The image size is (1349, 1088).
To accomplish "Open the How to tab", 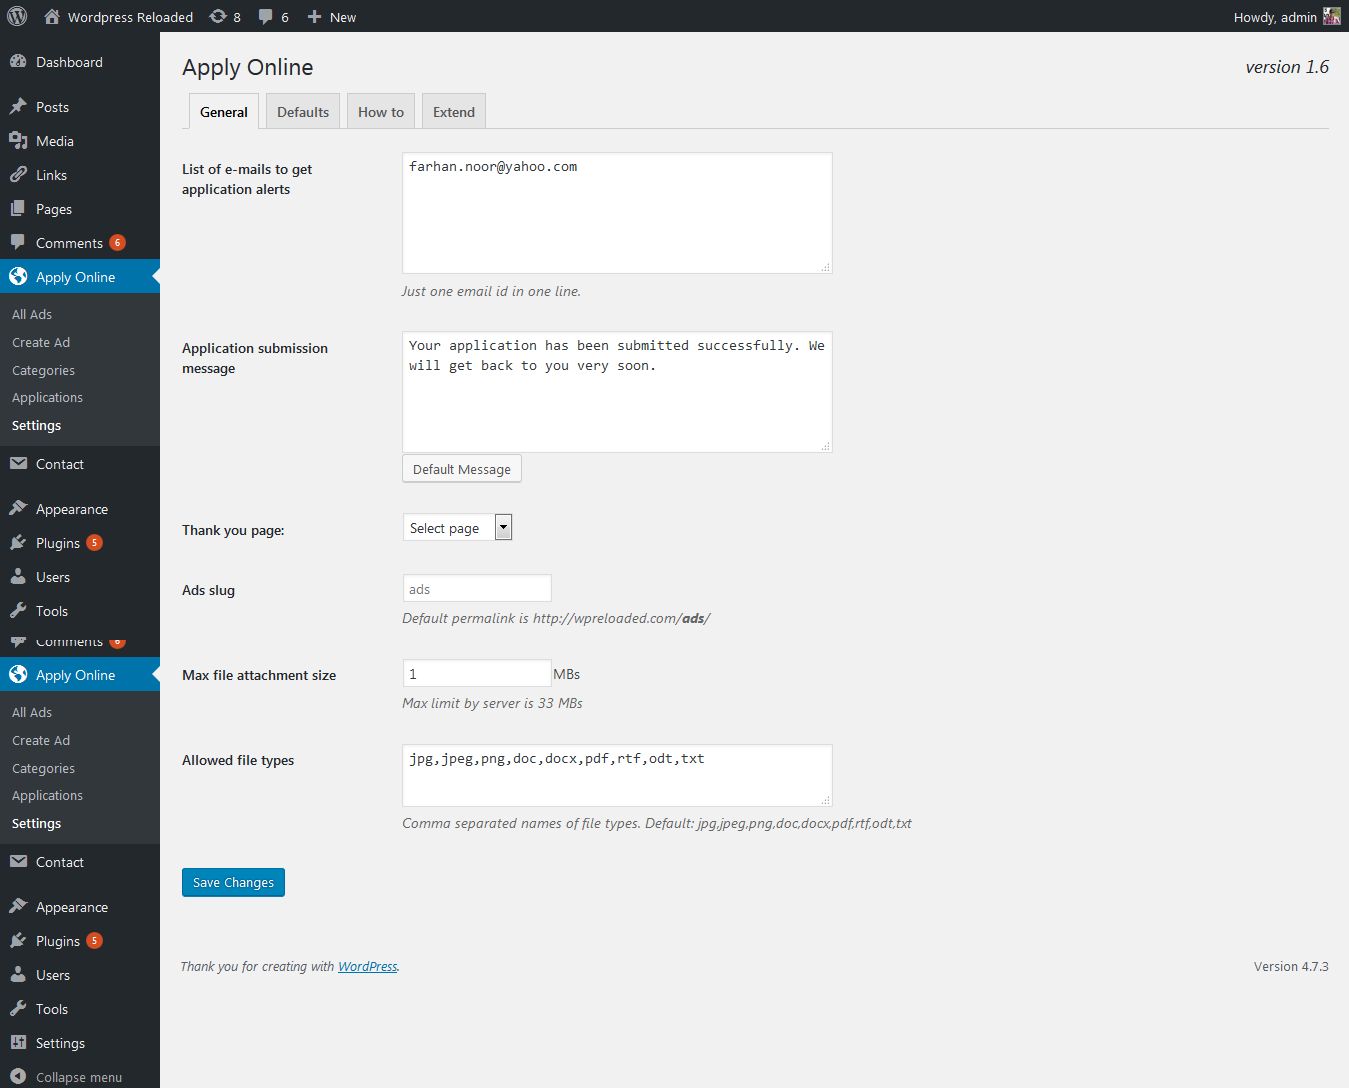I will (x=381, y=112).
